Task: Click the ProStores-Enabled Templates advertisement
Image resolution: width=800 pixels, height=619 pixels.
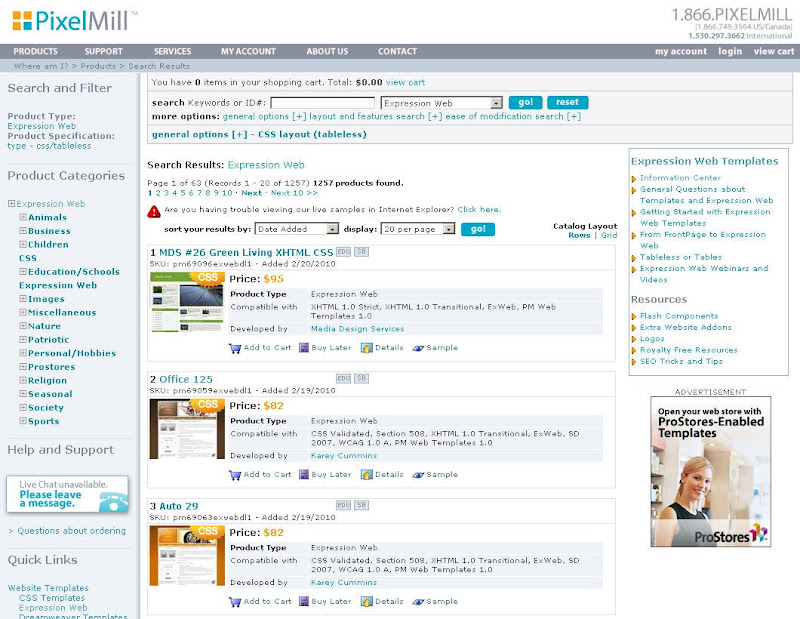Action: click(x=710, y=472)
